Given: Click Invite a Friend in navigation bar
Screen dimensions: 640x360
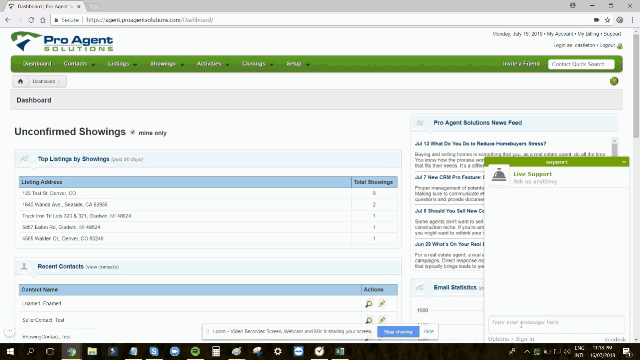Looking at the screenshot, I should pos(521,64).
